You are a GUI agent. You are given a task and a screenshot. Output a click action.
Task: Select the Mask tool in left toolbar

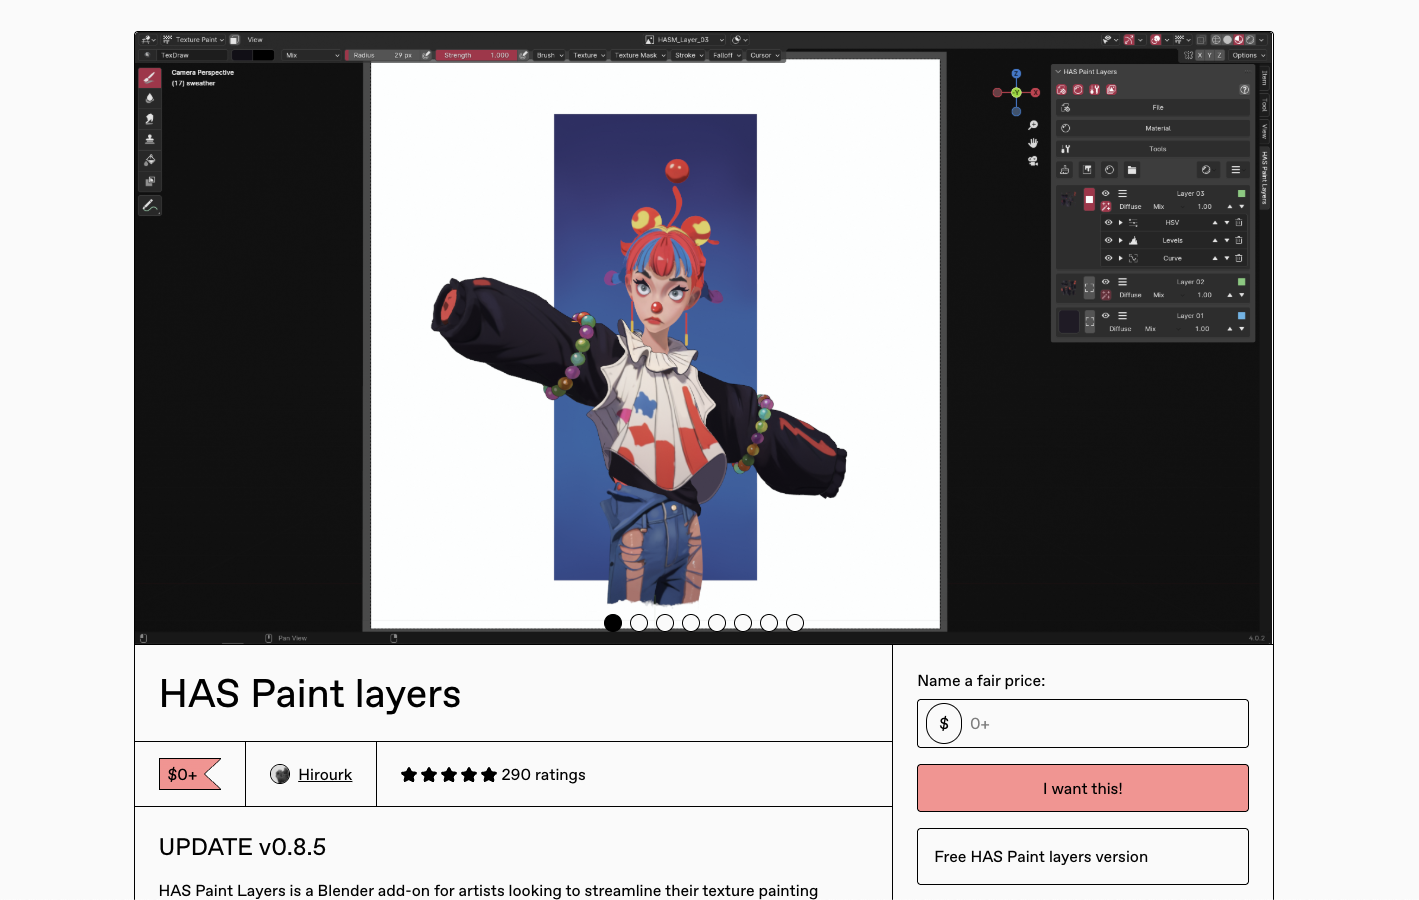click(x=150, y=182)
